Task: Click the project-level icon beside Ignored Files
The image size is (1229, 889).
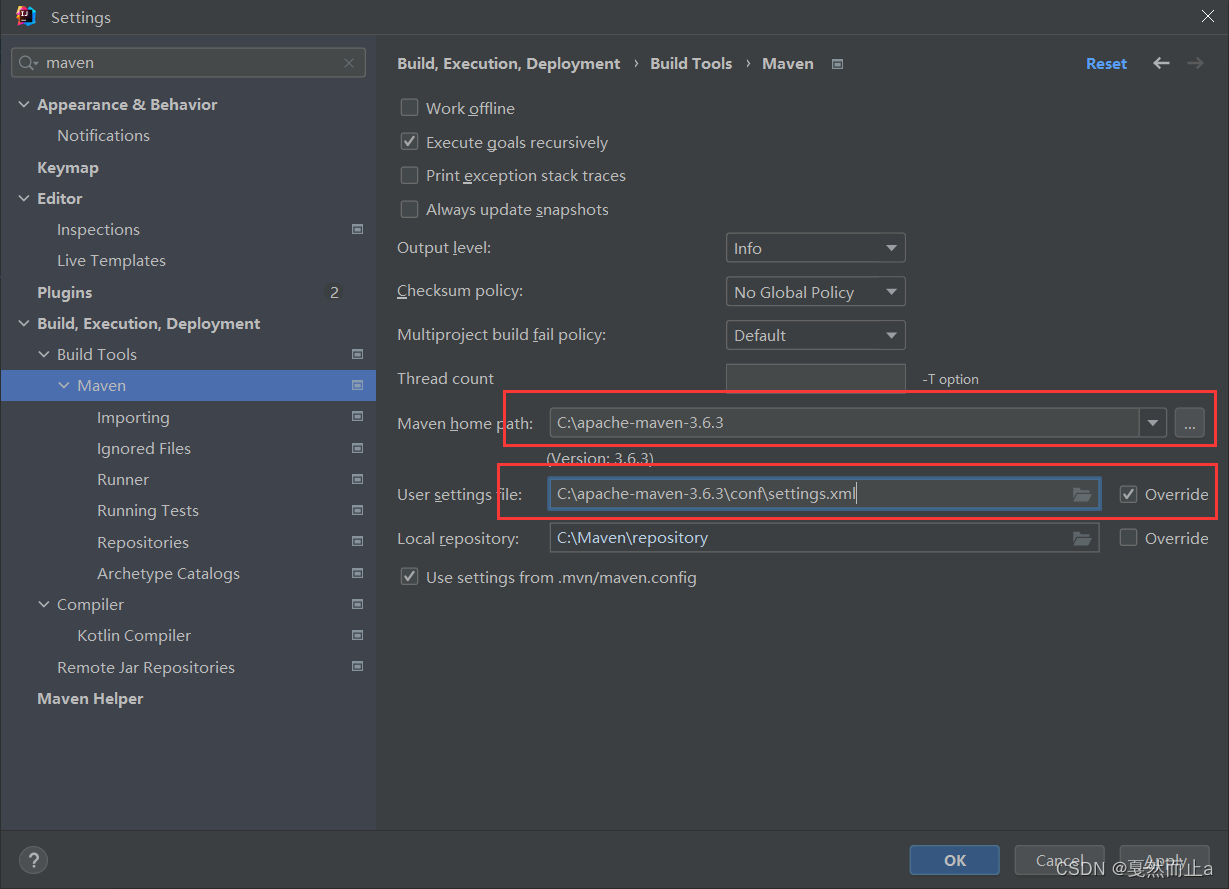Action: tap(357, 448)
